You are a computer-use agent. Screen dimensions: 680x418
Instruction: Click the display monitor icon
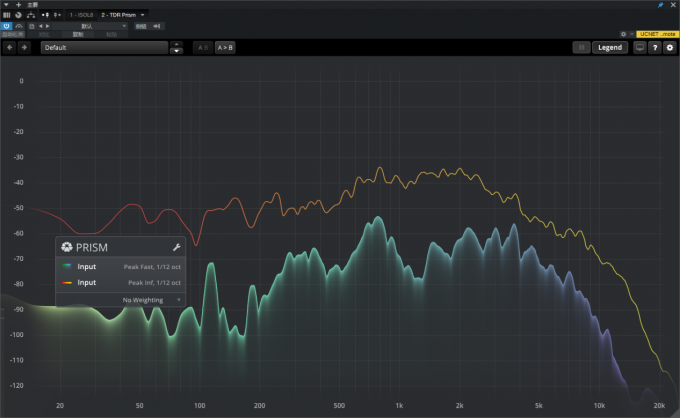pyautogui.click(x=640, y=47)
